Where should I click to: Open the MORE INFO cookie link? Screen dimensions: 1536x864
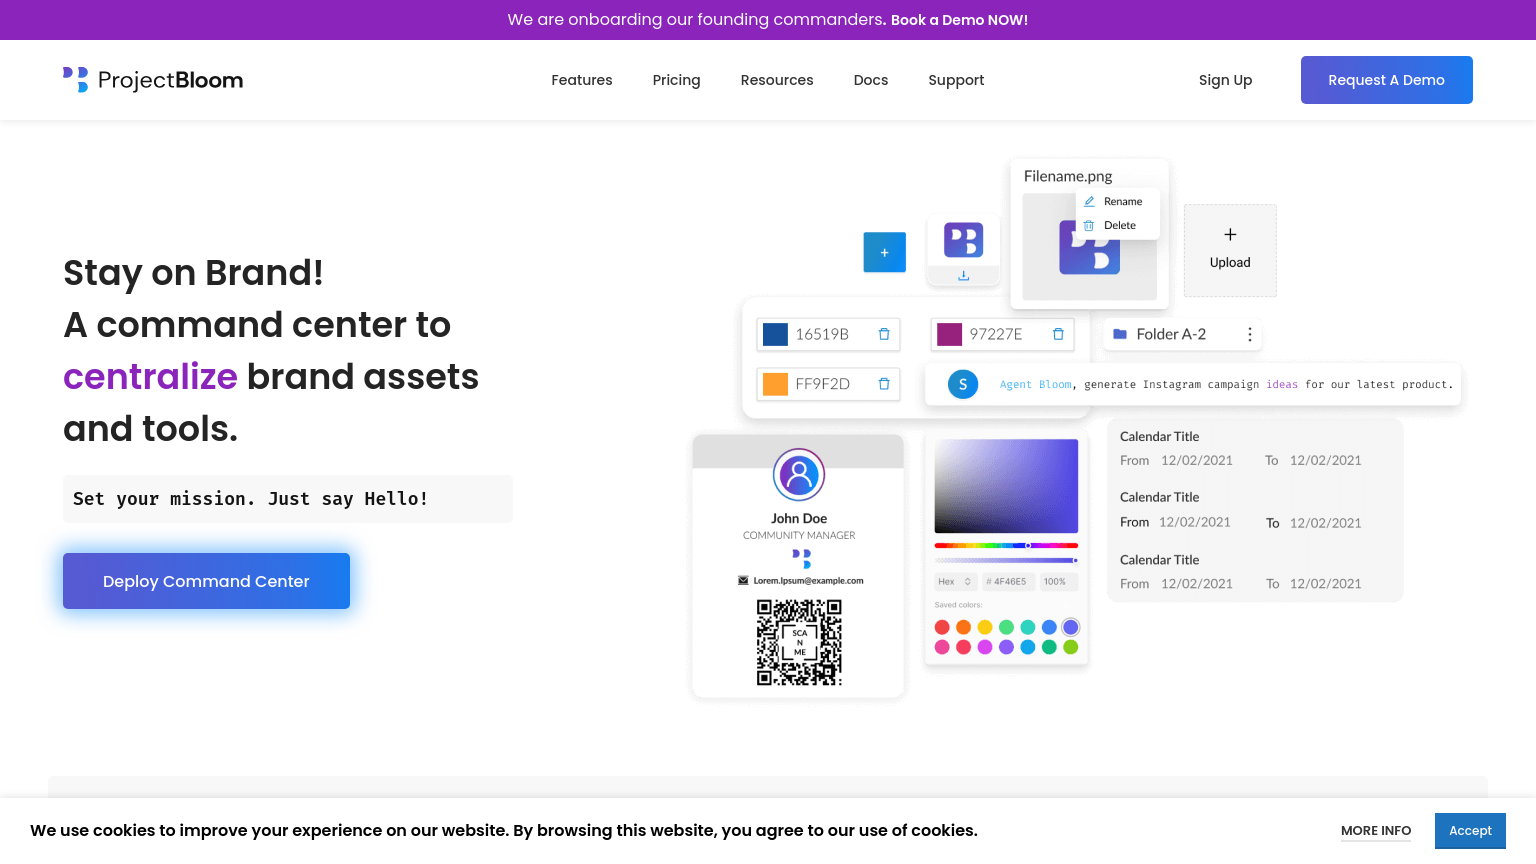click(1375, 831)
